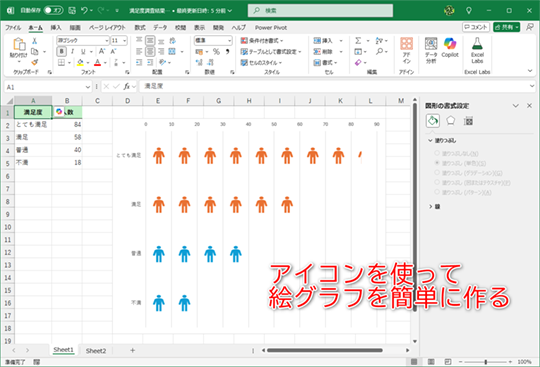Select the Size & Properties pane tab
540x367 pixels.
pos(468,121)
